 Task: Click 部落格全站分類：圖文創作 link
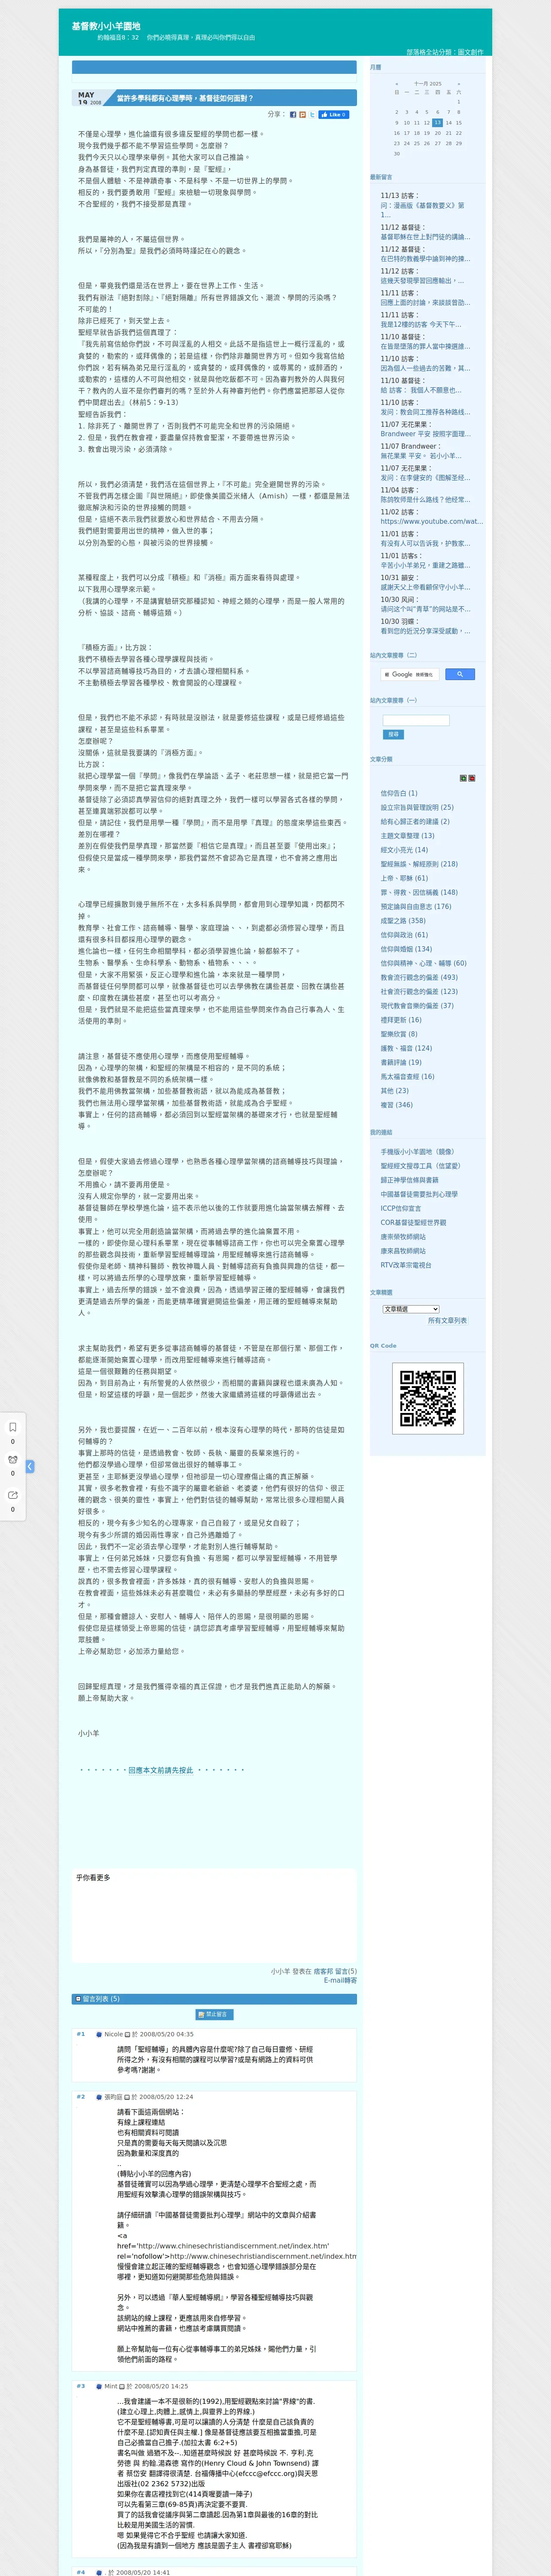pyautogui.click(x=444, y=52)
